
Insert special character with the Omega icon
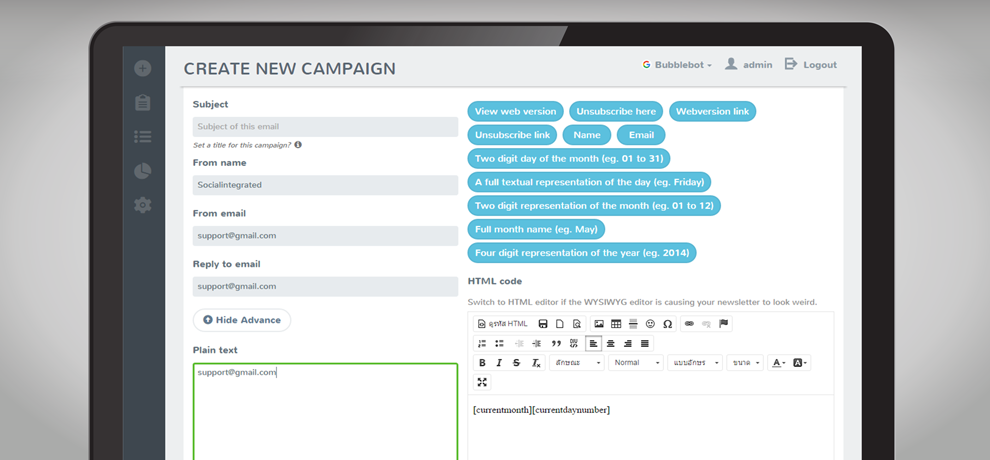pos(667,324)
